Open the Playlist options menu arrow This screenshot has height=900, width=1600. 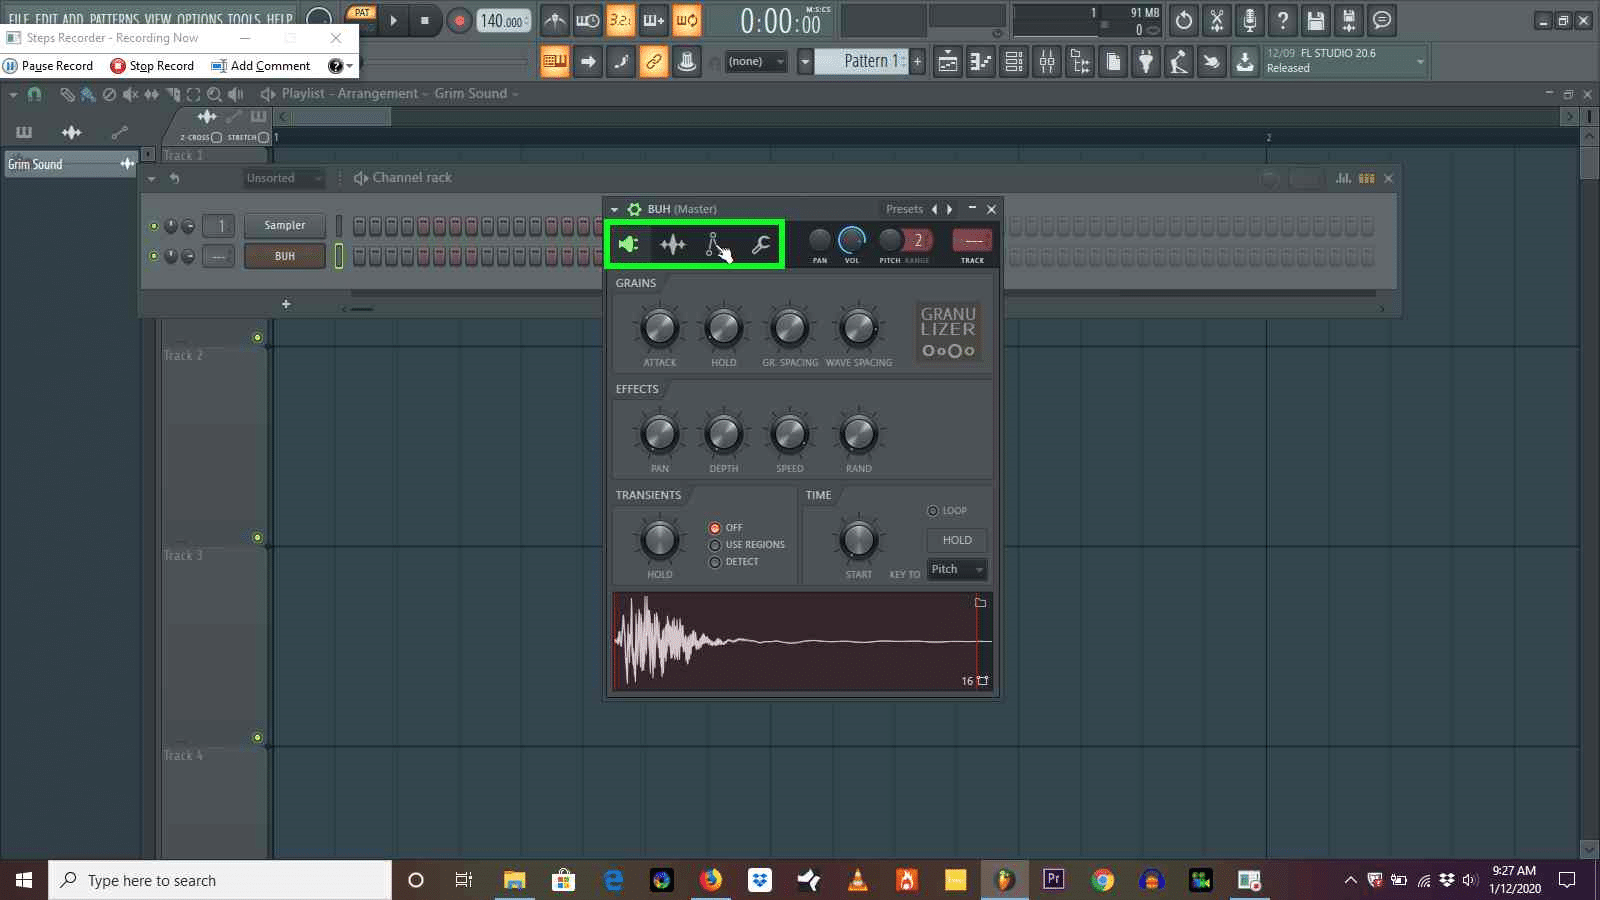click(x=13, y=94)
